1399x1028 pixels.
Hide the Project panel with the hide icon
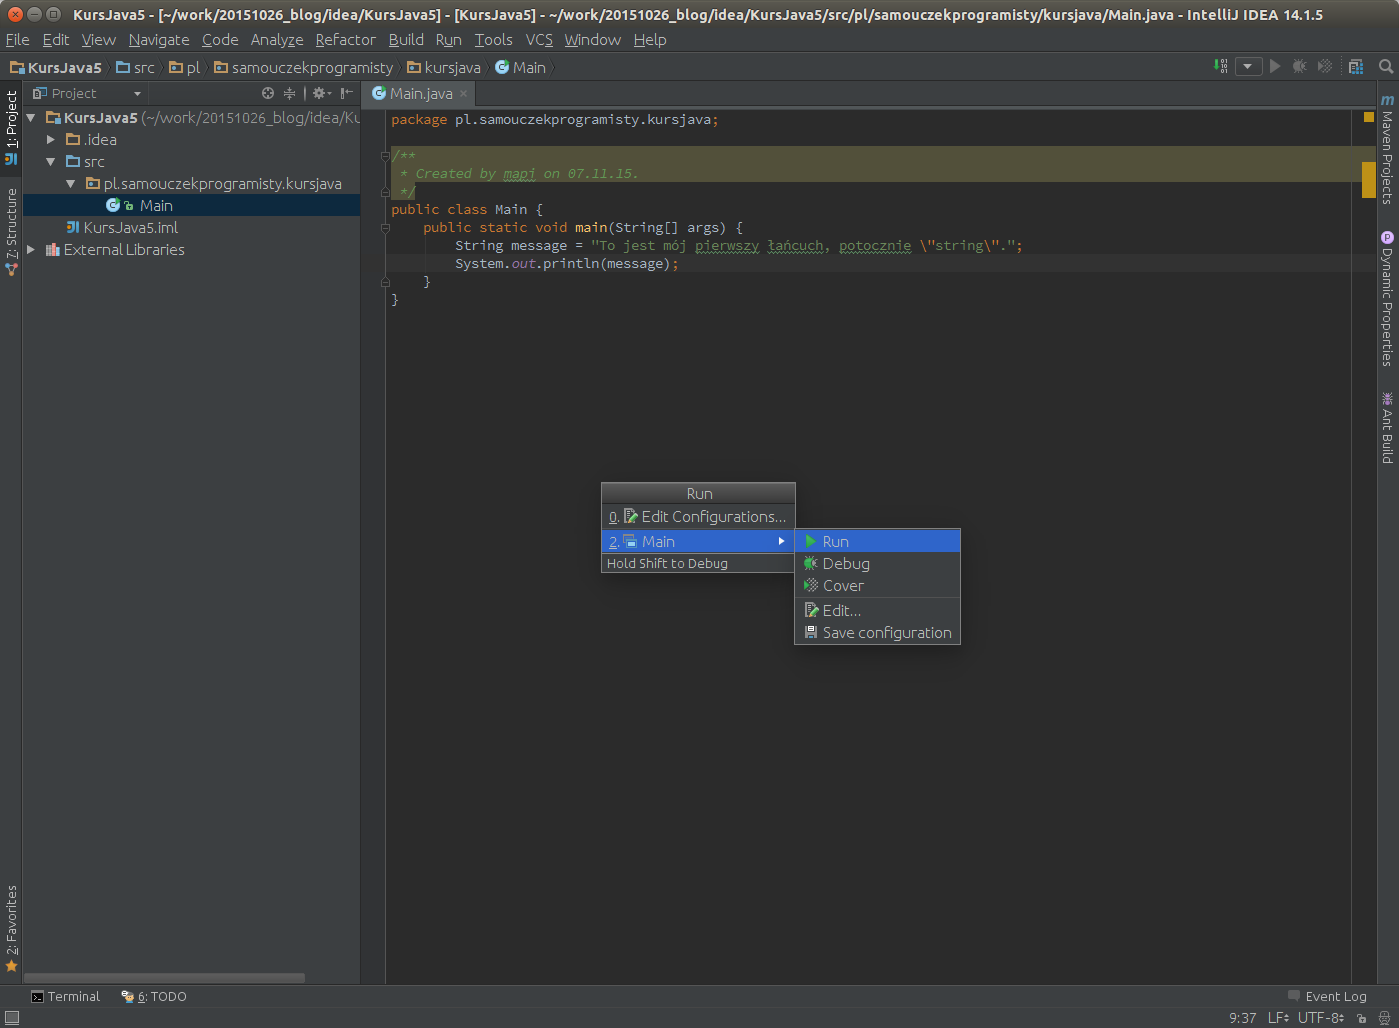click(x=346, y=93)
